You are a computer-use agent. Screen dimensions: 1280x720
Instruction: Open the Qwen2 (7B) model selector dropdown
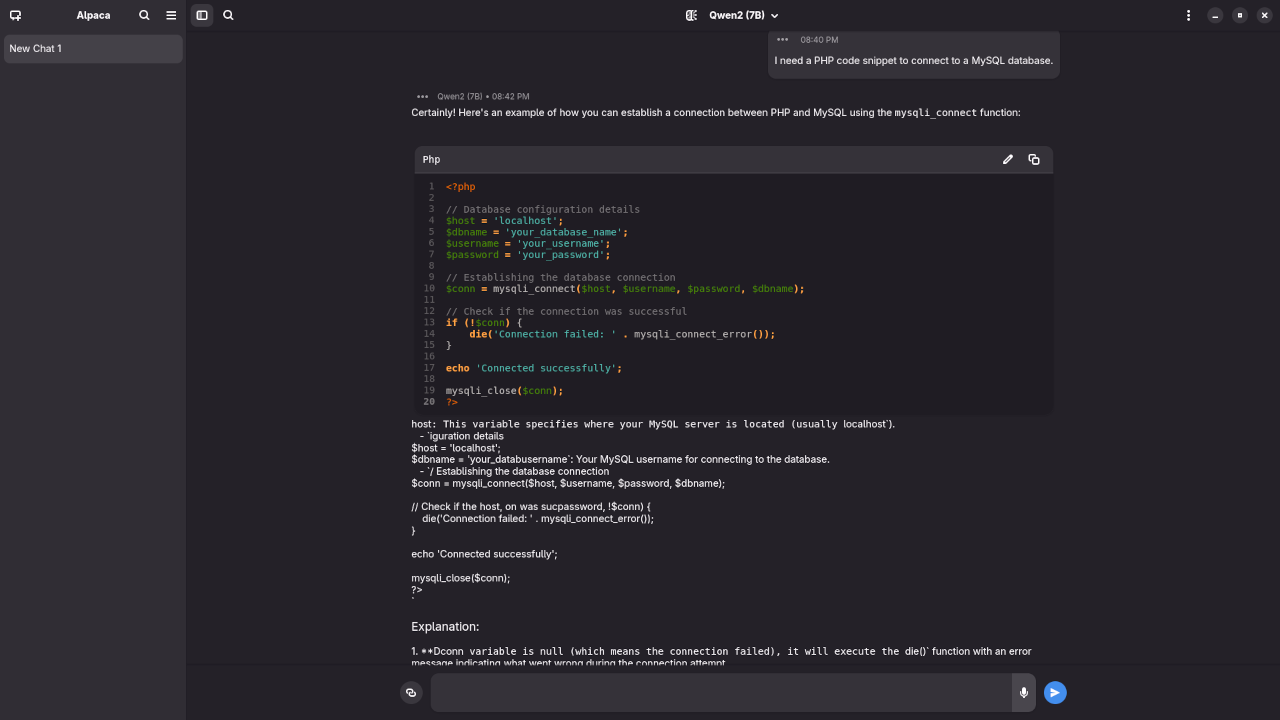pyautogui.click(x=743, y=15)
